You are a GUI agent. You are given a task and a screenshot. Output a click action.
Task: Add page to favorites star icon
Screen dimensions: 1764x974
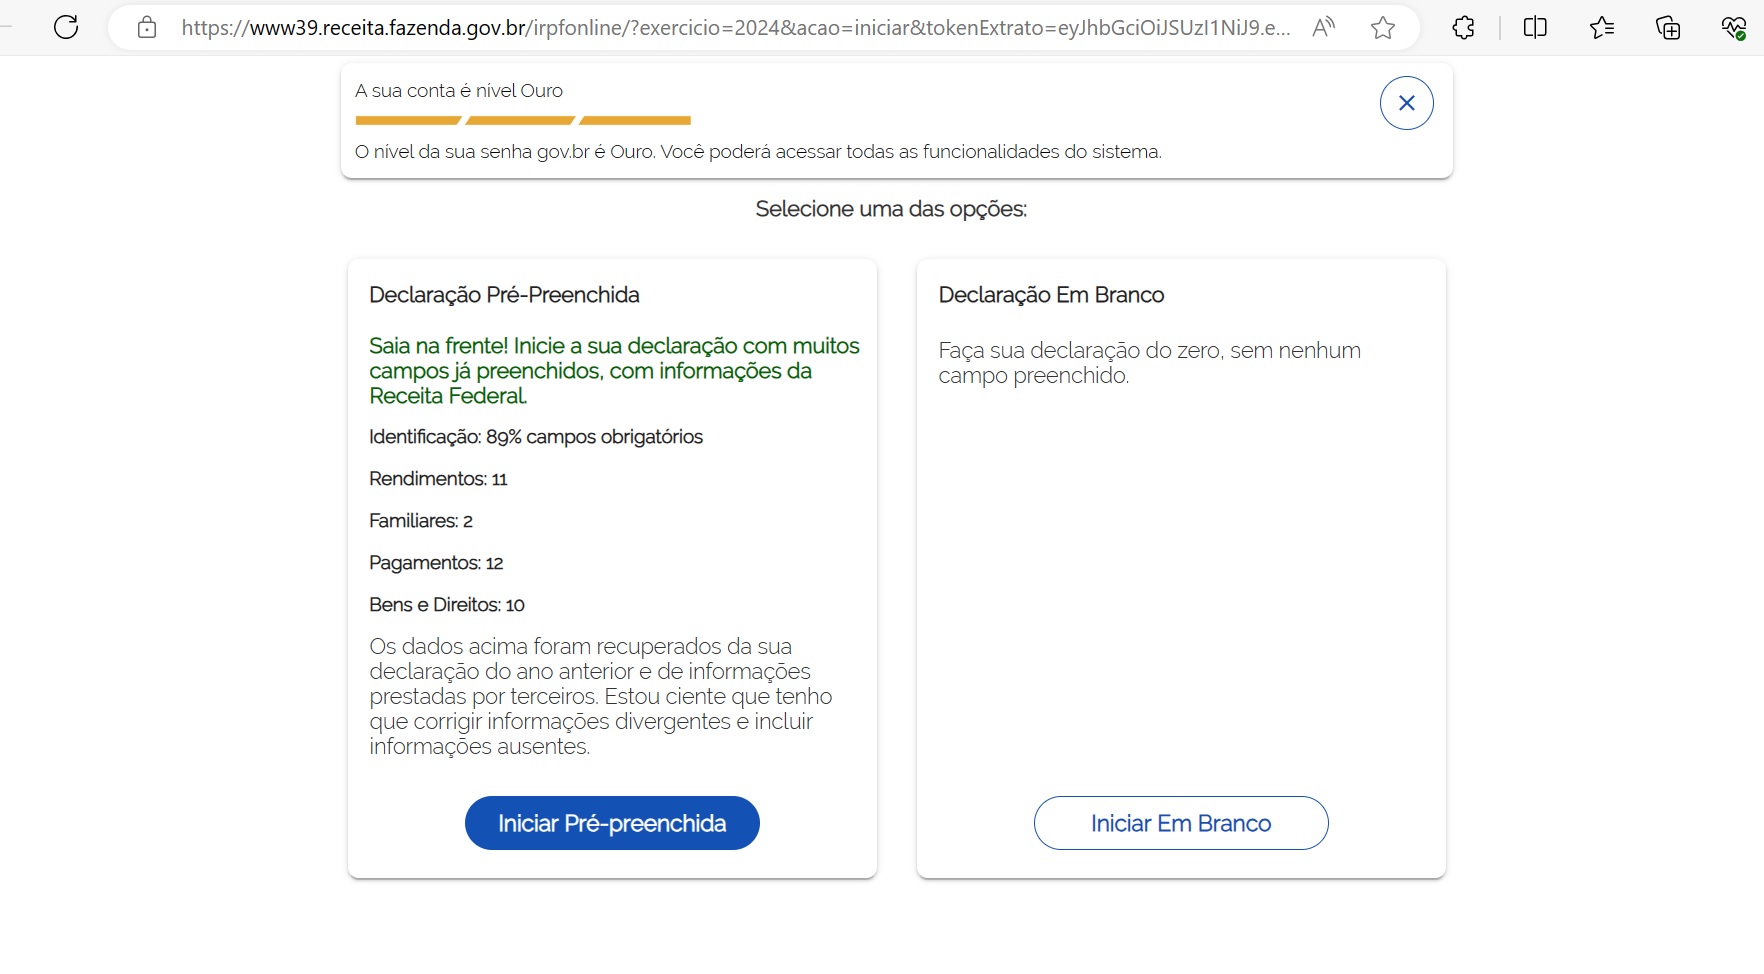[x=1383, y=28]
